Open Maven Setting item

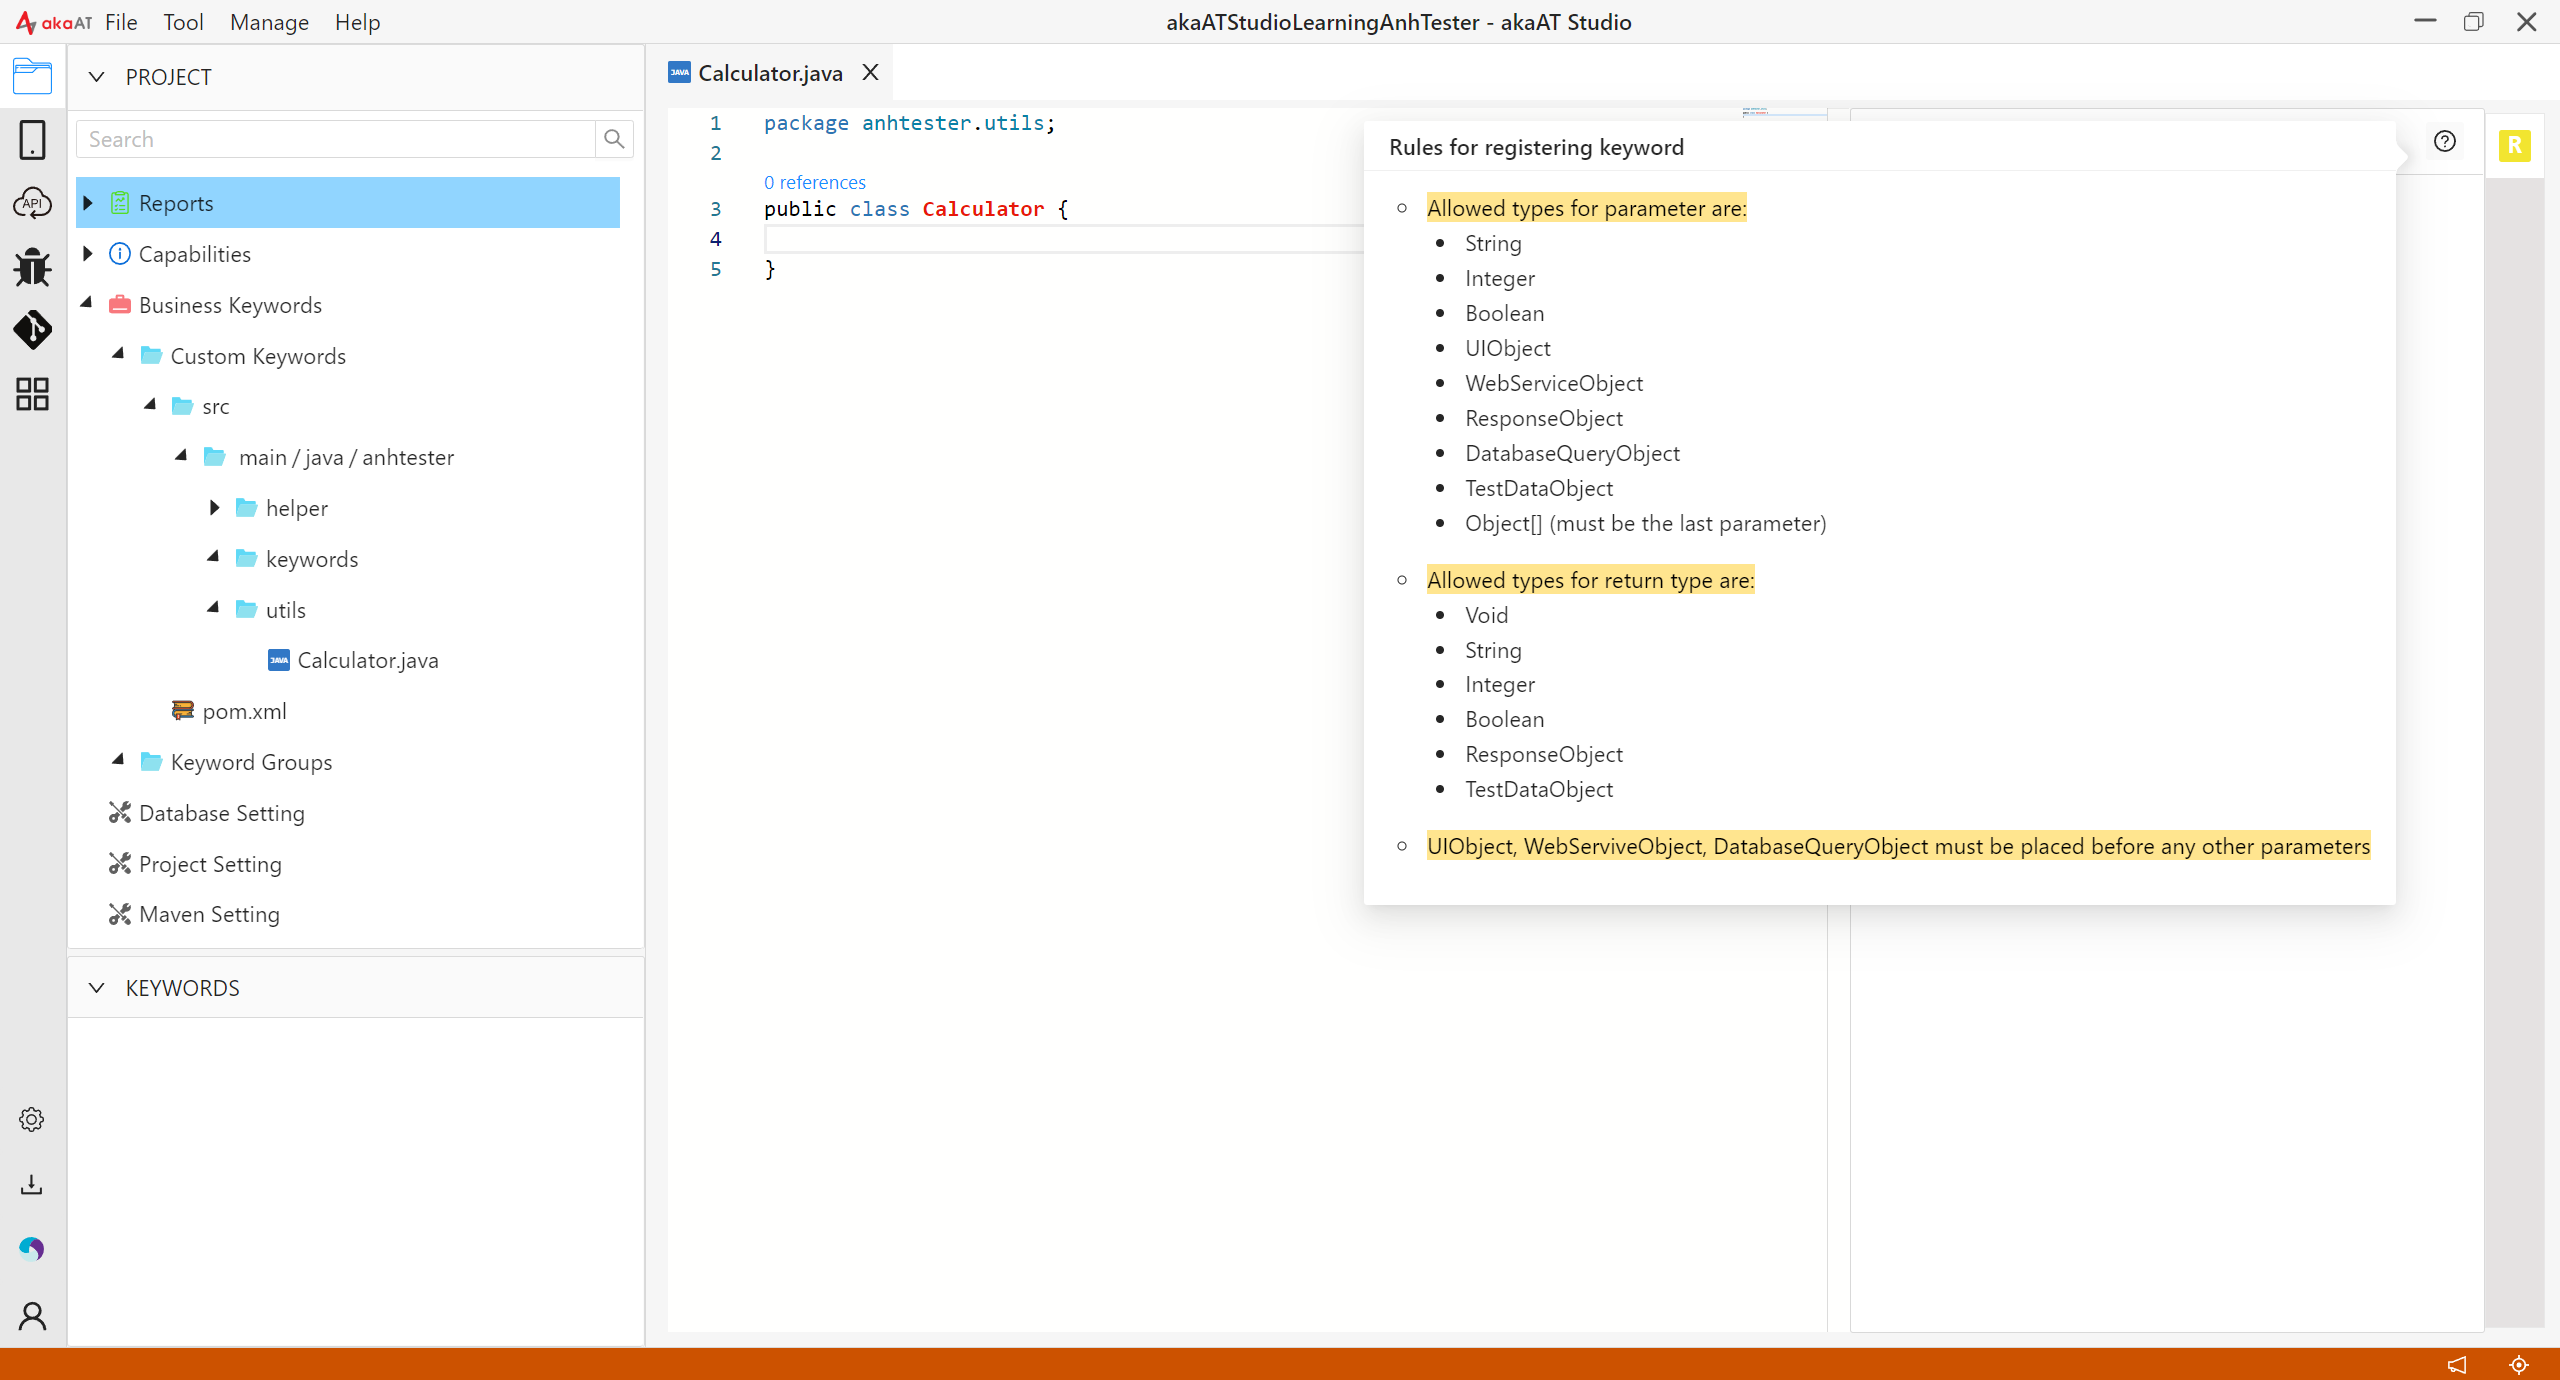tap(209, 914)
